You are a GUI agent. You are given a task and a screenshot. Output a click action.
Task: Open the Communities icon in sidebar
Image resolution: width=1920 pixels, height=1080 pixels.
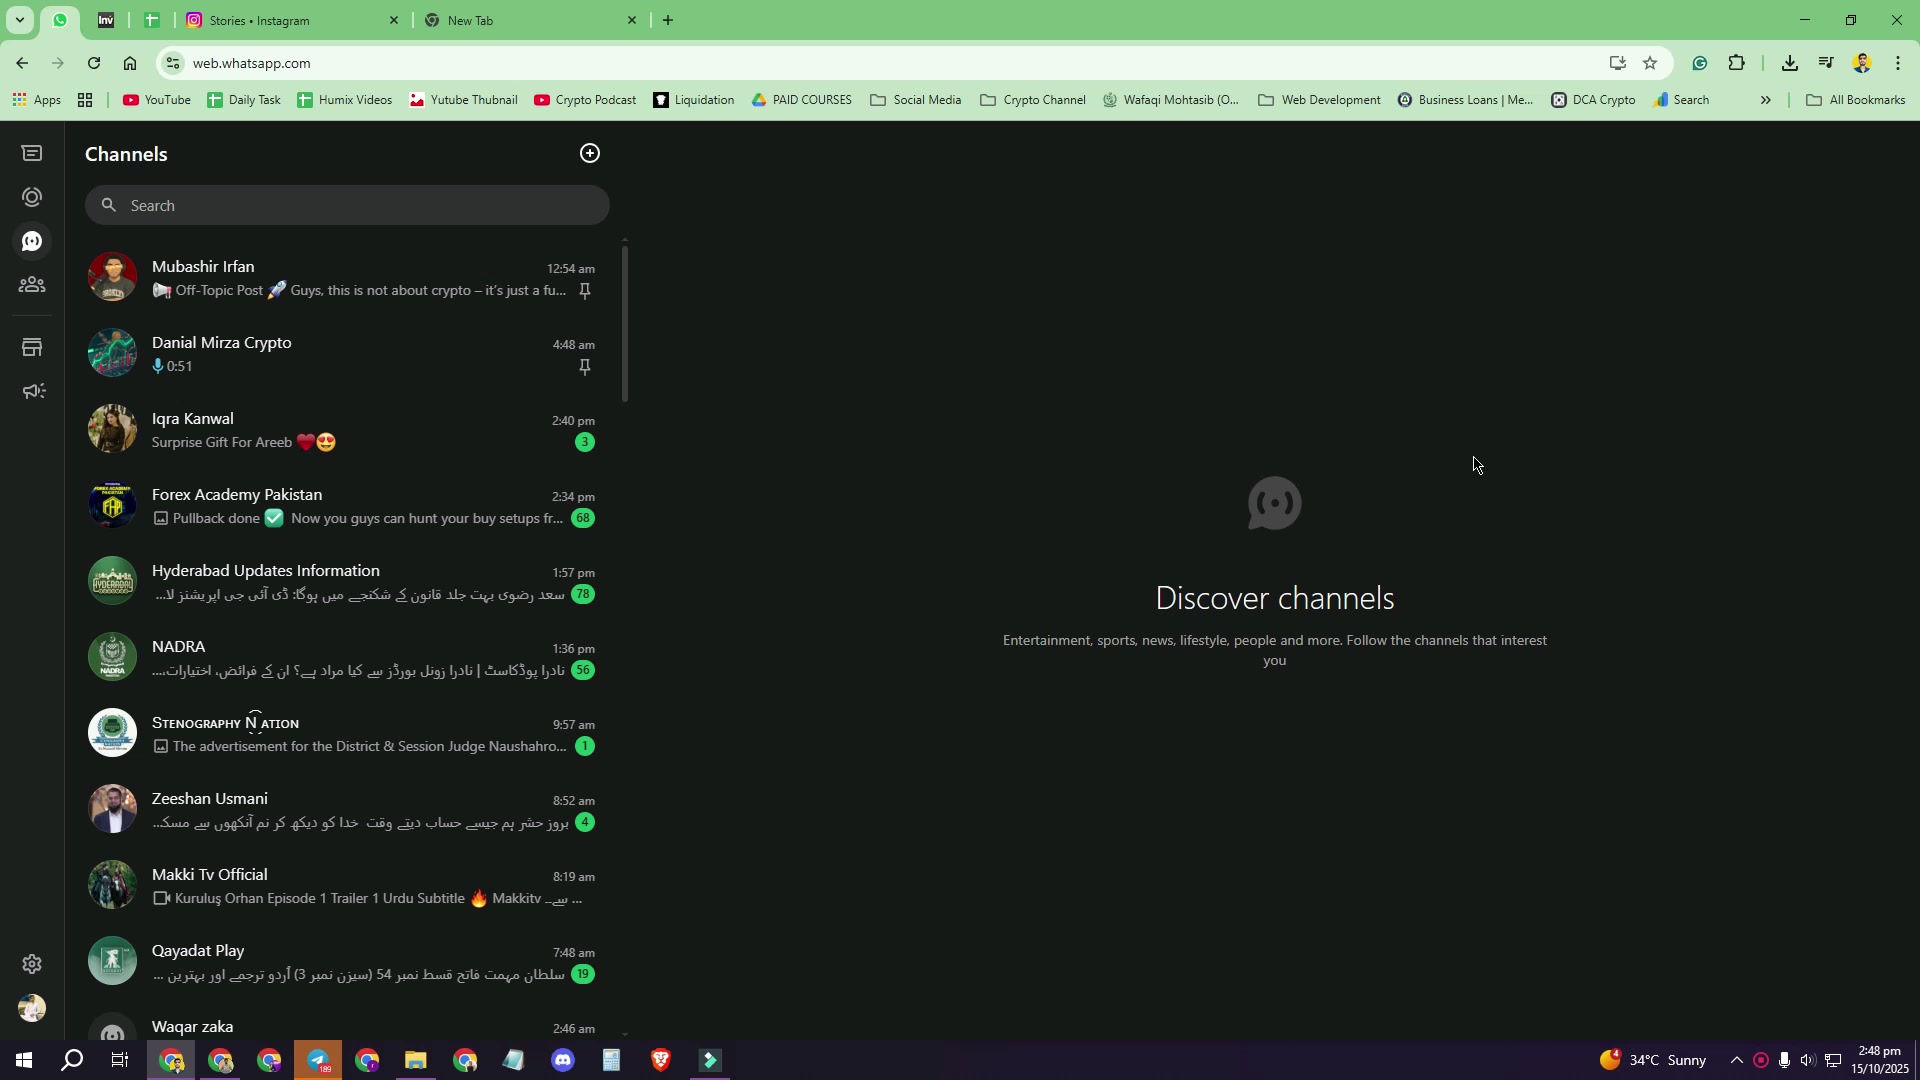click(x=32, y=285)
